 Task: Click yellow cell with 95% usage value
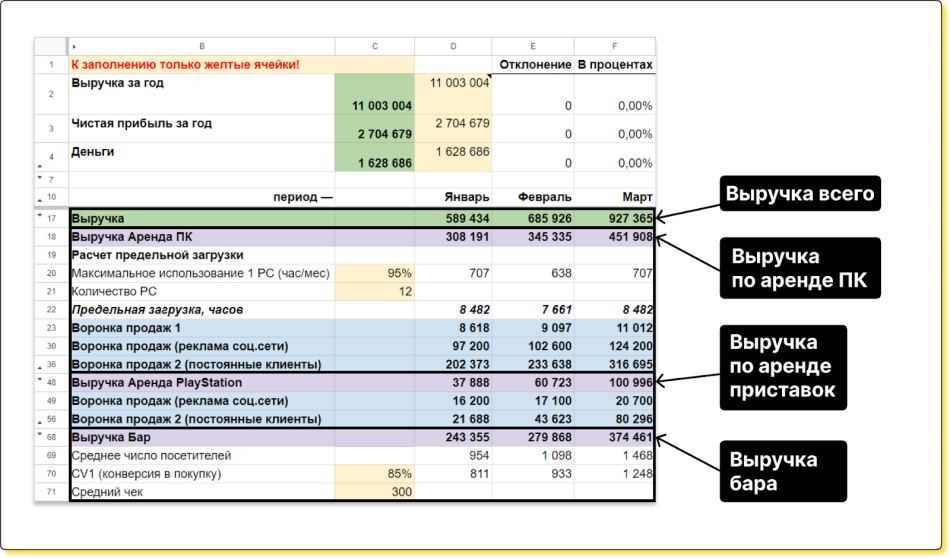(x=374, y=272)
